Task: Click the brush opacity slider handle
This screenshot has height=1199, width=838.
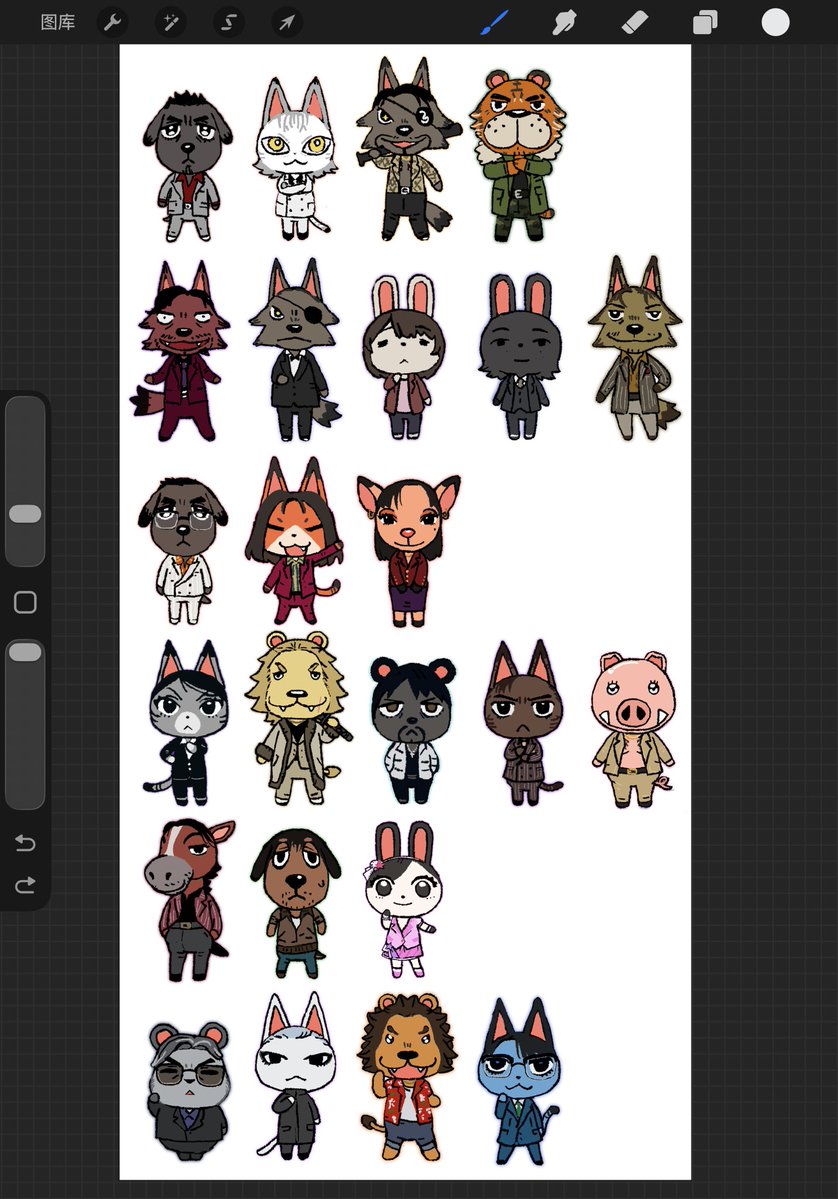Action: (x=25, y=651)
